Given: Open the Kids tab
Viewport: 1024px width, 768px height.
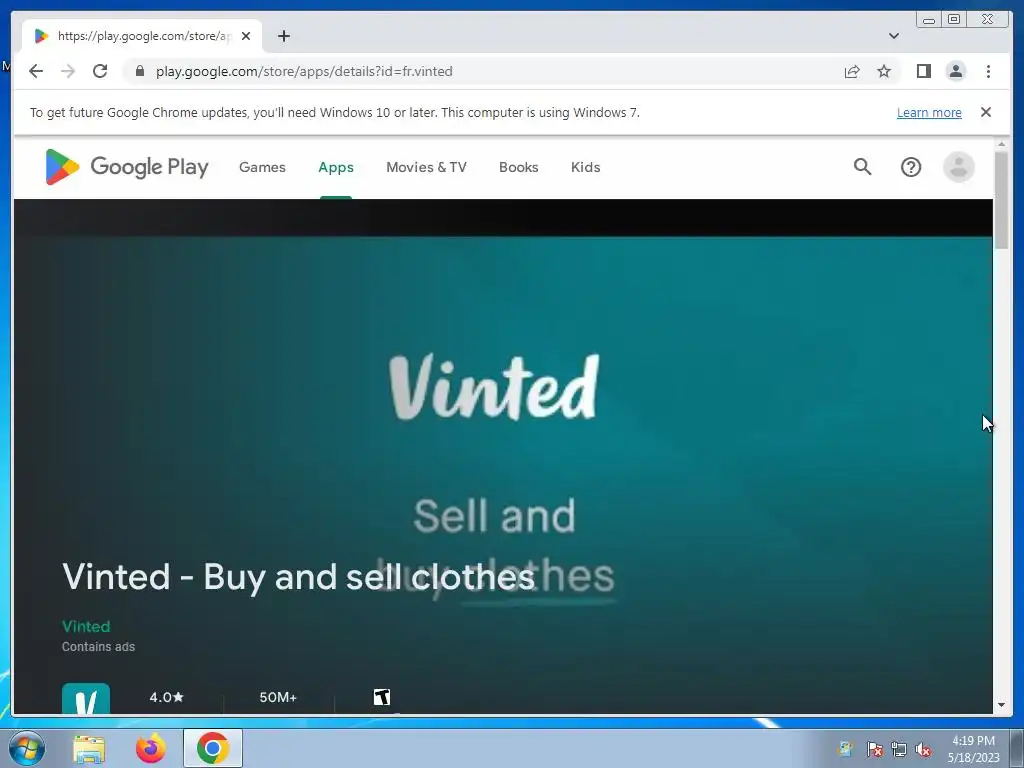Looking at the screenshot, I should (x=585, y=167).
